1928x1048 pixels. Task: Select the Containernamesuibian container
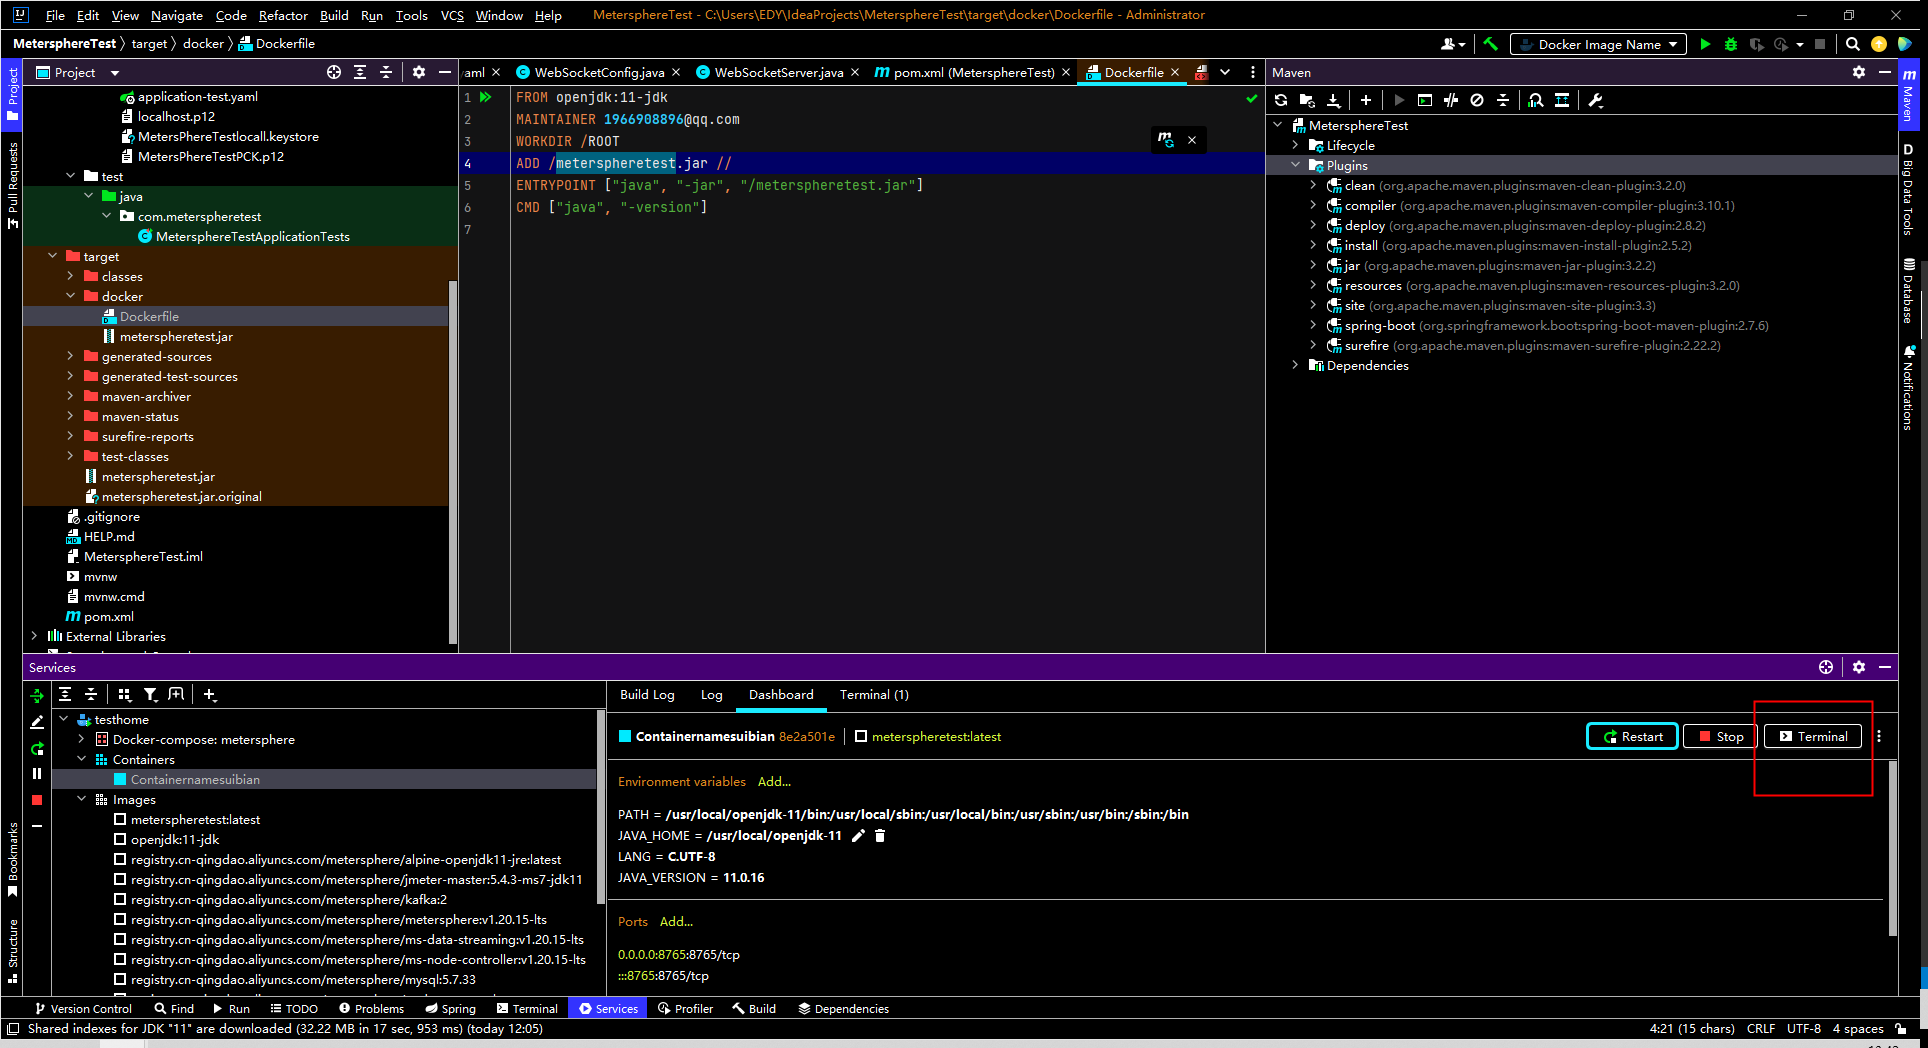pyautogui.click(x=195, y=780)
